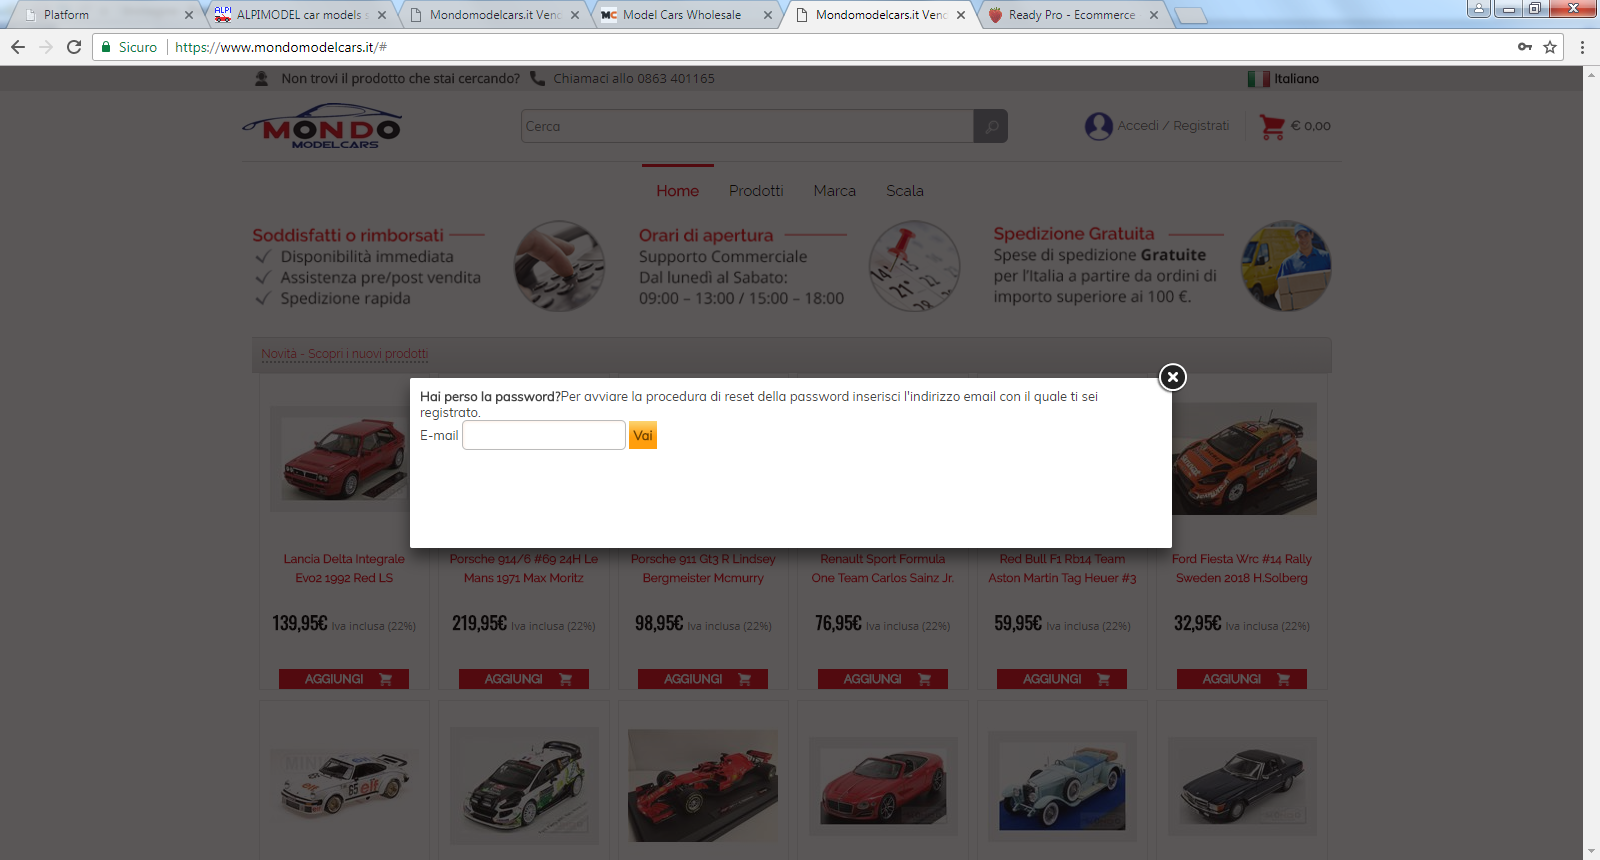This screenshot has height=860, width=1600.
Task: Click the red convertible car thumbnail
Action: pyautogui.click(x=883, y=787)
